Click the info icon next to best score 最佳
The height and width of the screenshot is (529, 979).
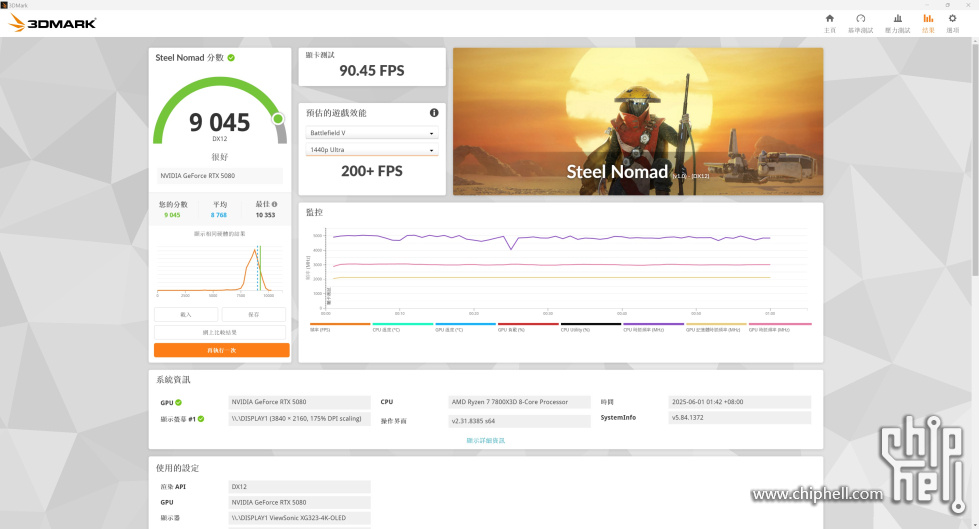click(x=274, y=204)
